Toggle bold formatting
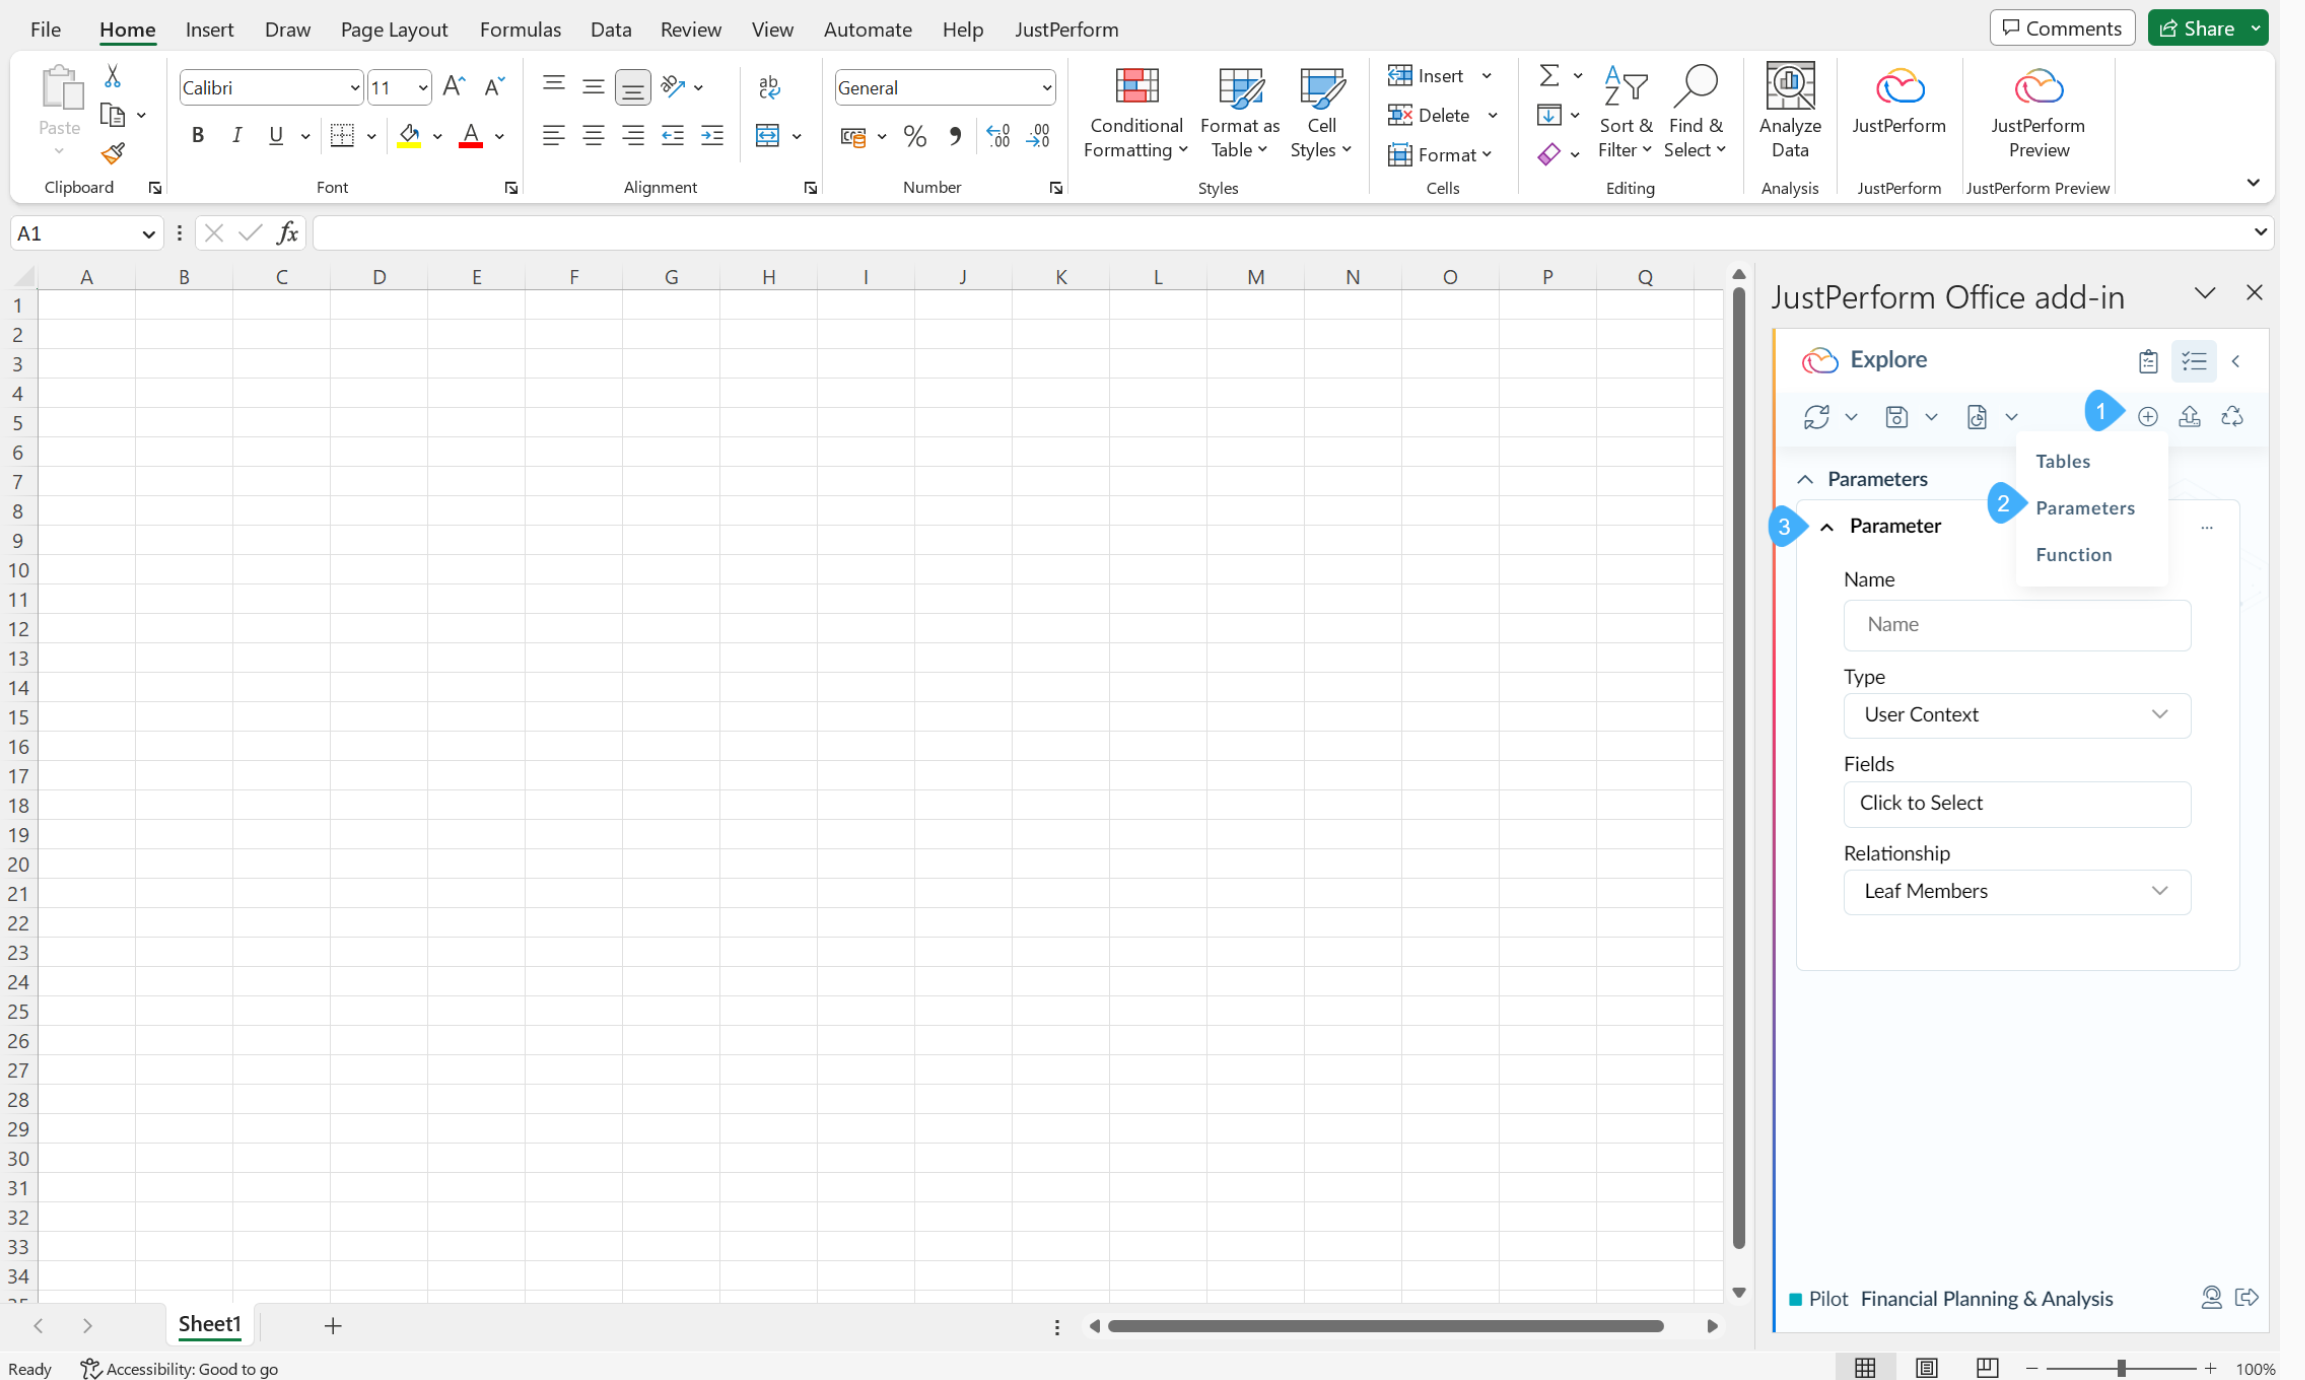This screenshot has width=2305, height=1380. tap(197, 135)
